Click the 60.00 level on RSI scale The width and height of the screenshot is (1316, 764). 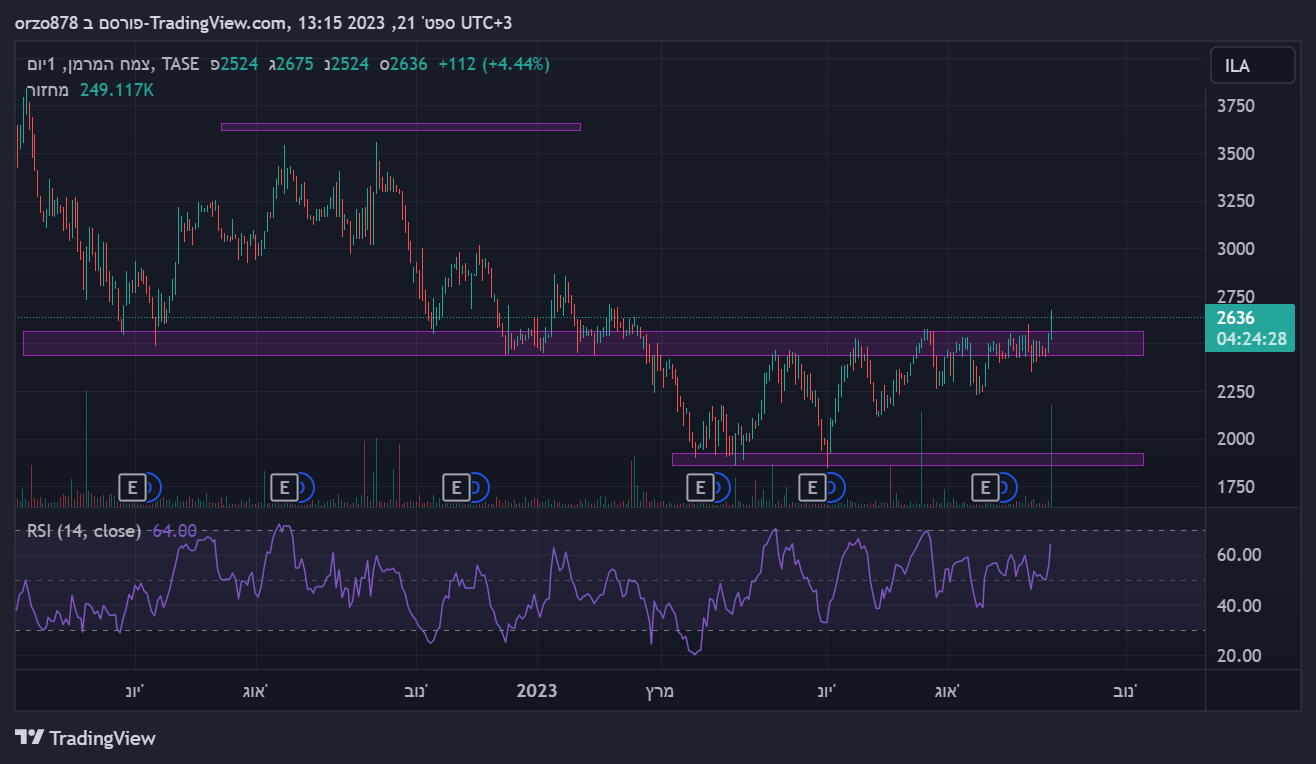(1236, 555)
